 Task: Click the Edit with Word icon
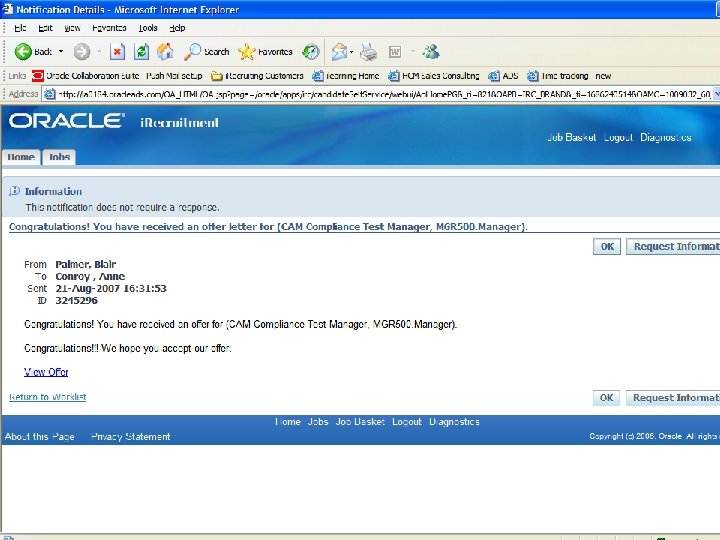pos(395,52)
